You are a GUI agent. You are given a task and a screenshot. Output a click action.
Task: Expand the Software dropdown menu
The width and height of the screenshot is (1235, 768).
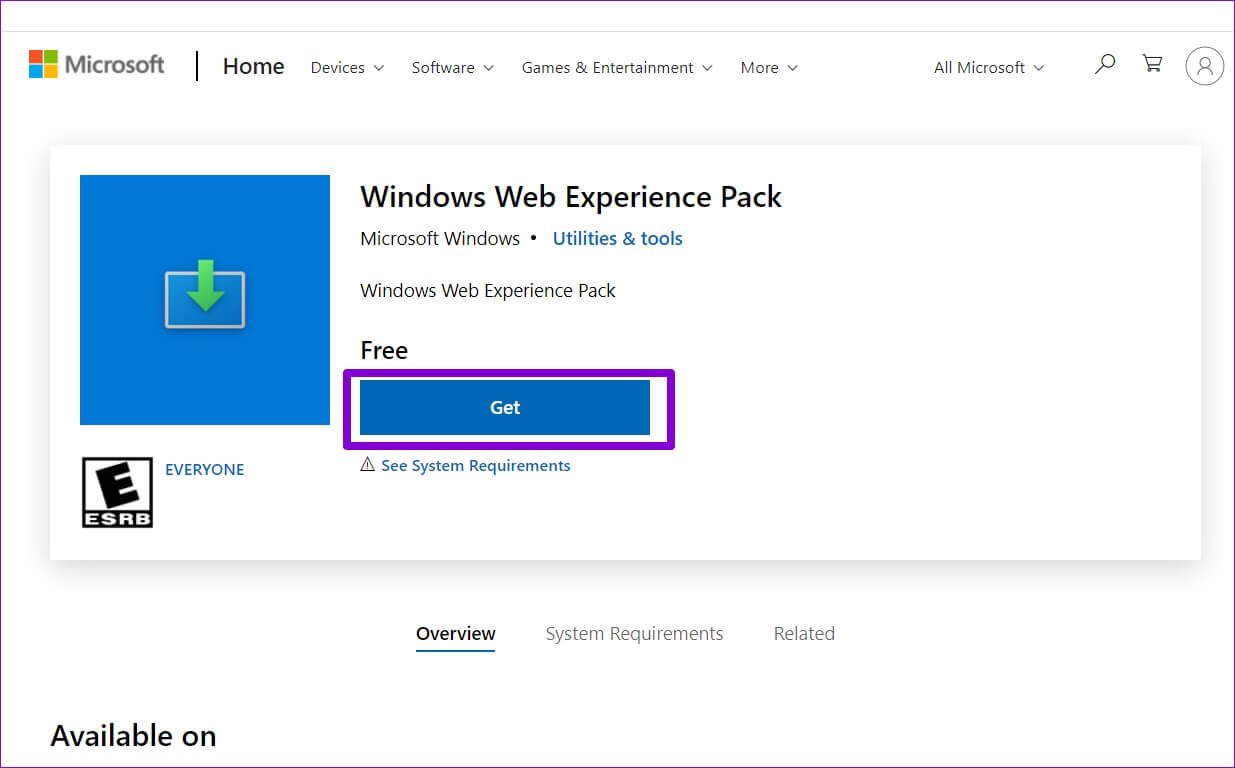(453, 68)
